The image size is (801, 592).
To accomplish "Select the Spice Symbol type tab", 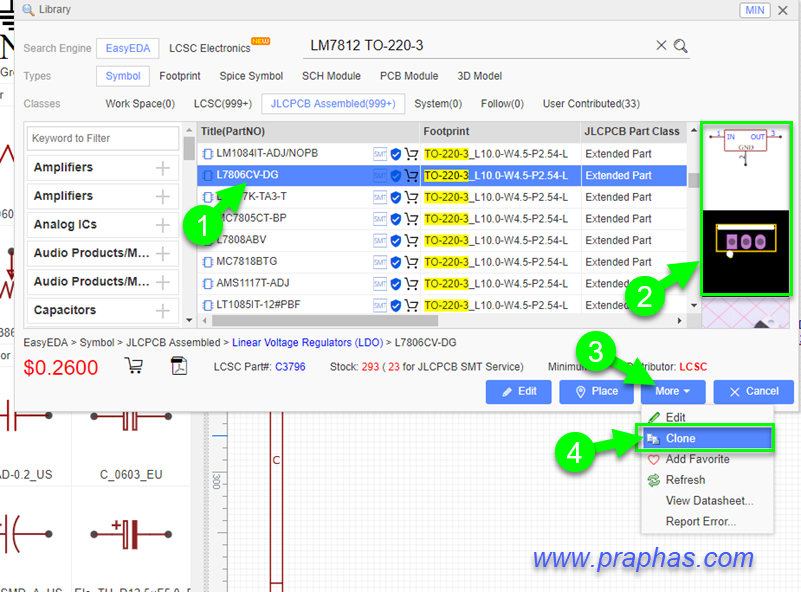I will tap(251, 76).
